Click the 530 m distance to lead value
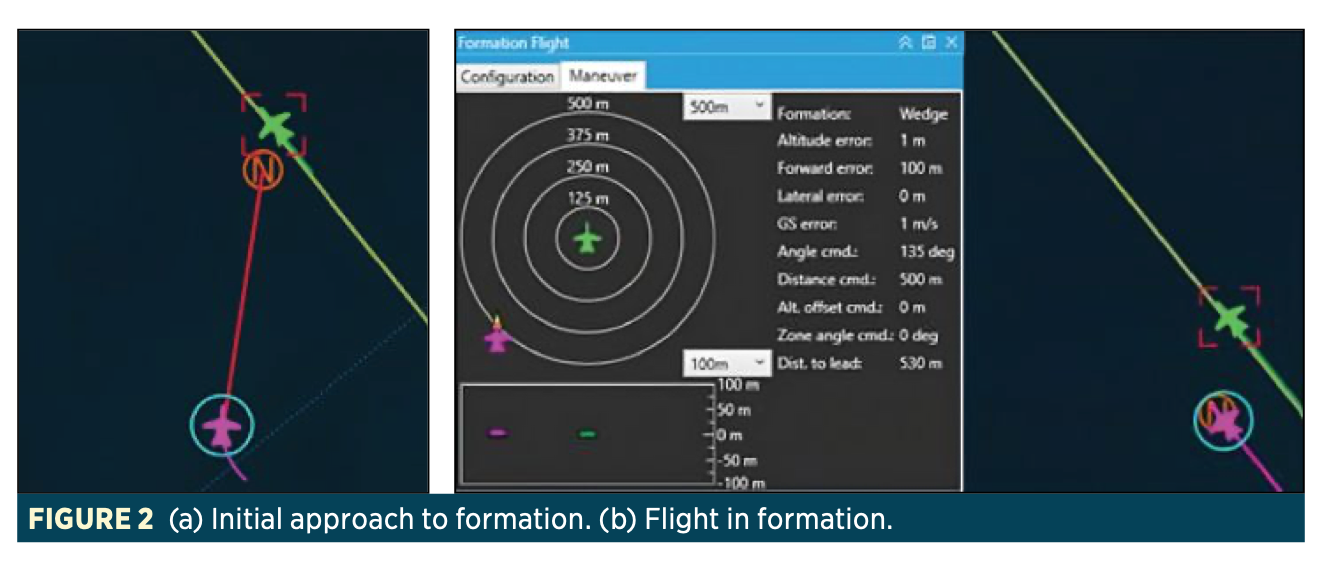 coord(920,363)
